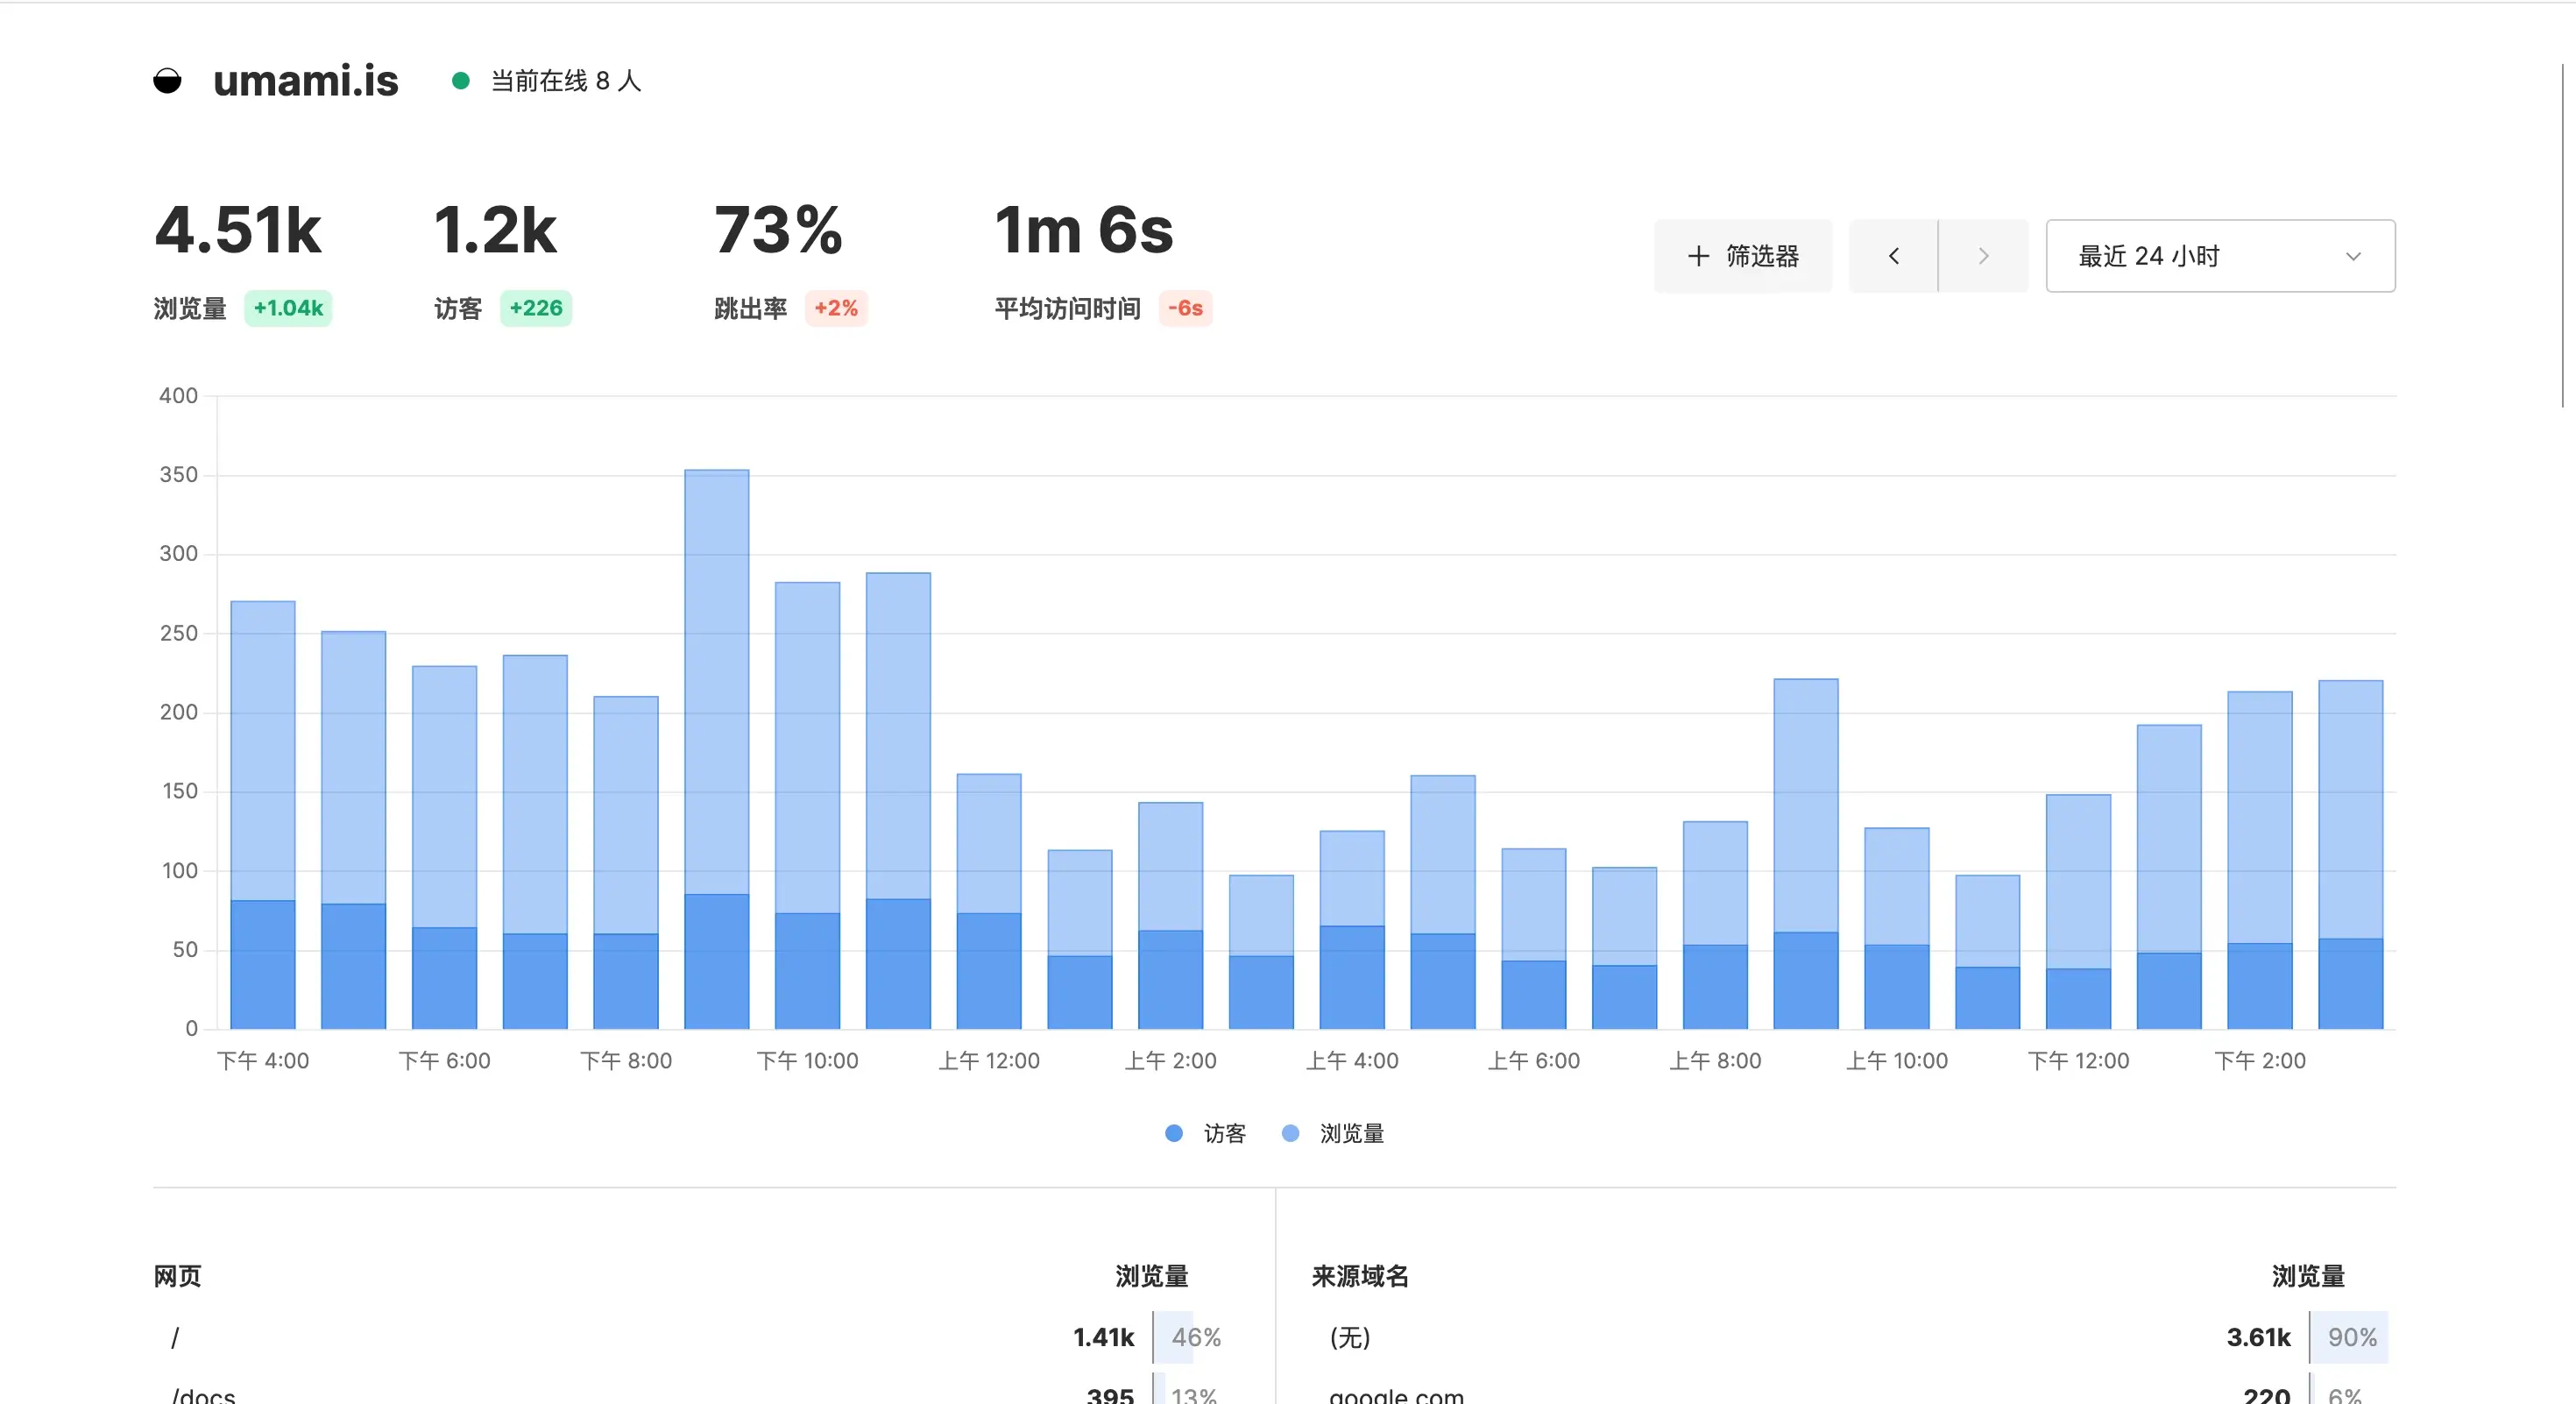2576x1404 pixels.
Task: Click the vertical page scrollbar
Action: click(2565, 235)
